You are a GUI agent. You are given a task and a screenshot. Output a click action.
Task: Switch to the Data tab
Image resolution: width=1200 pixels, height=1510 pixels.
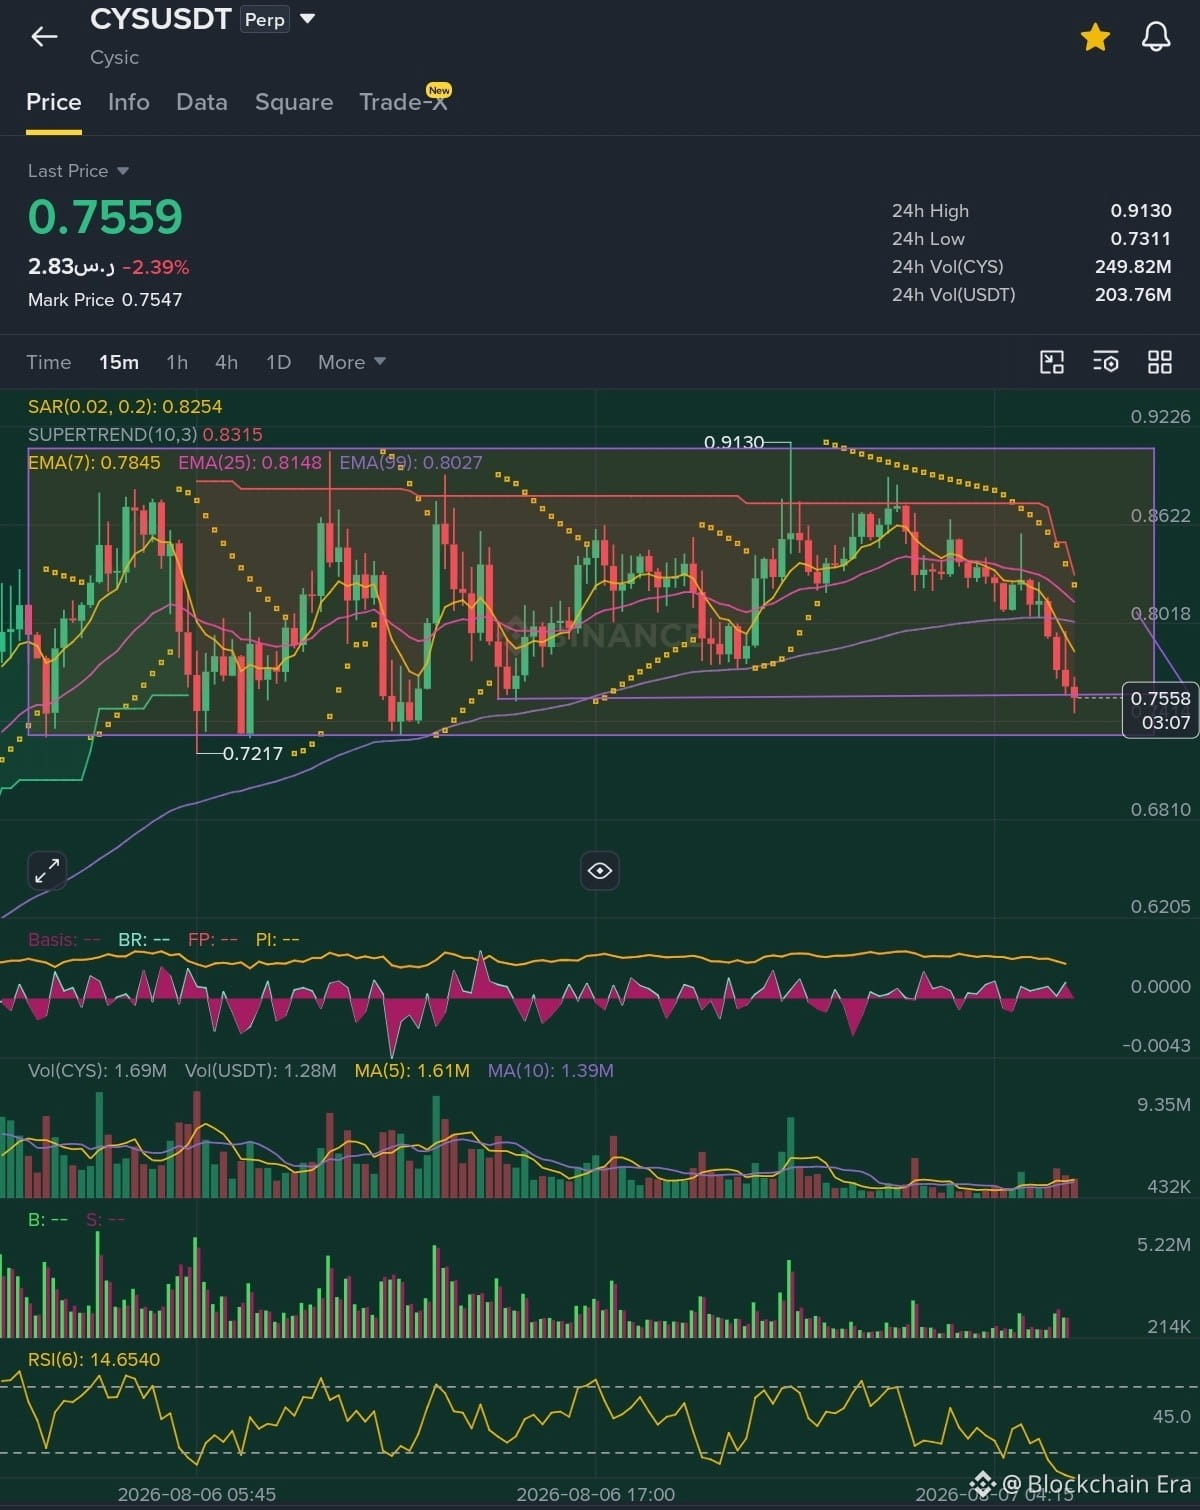pos(202,102)
